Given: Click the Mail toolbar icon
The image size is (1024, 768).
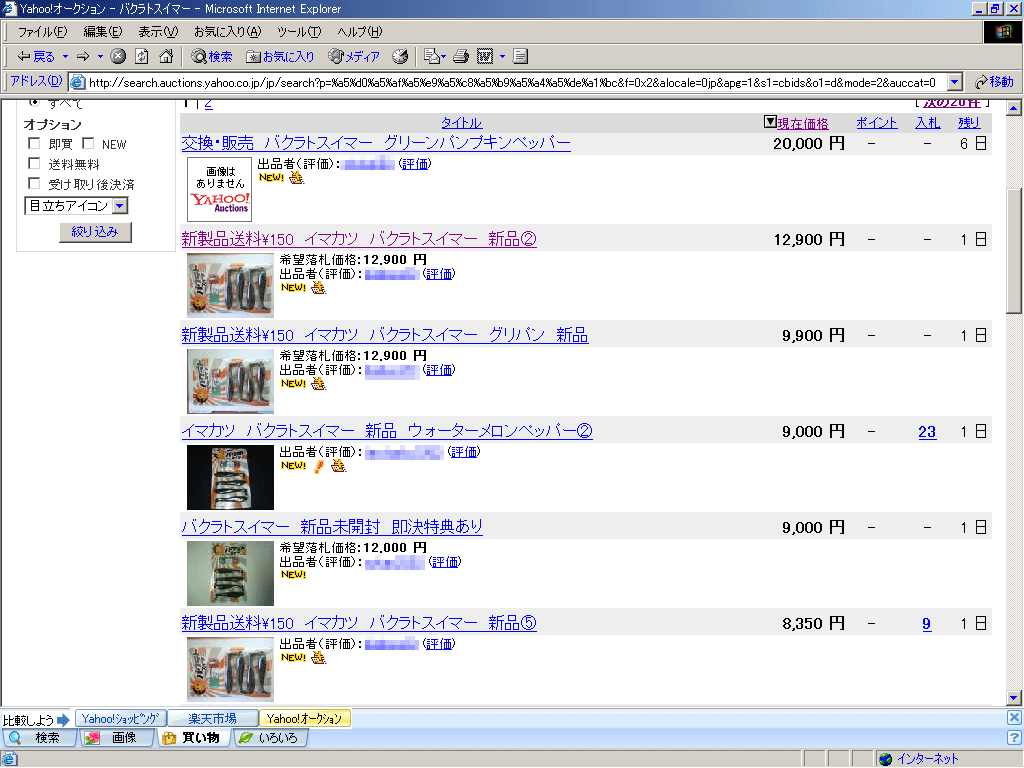Looking at the screenshot, I should 430,57.
